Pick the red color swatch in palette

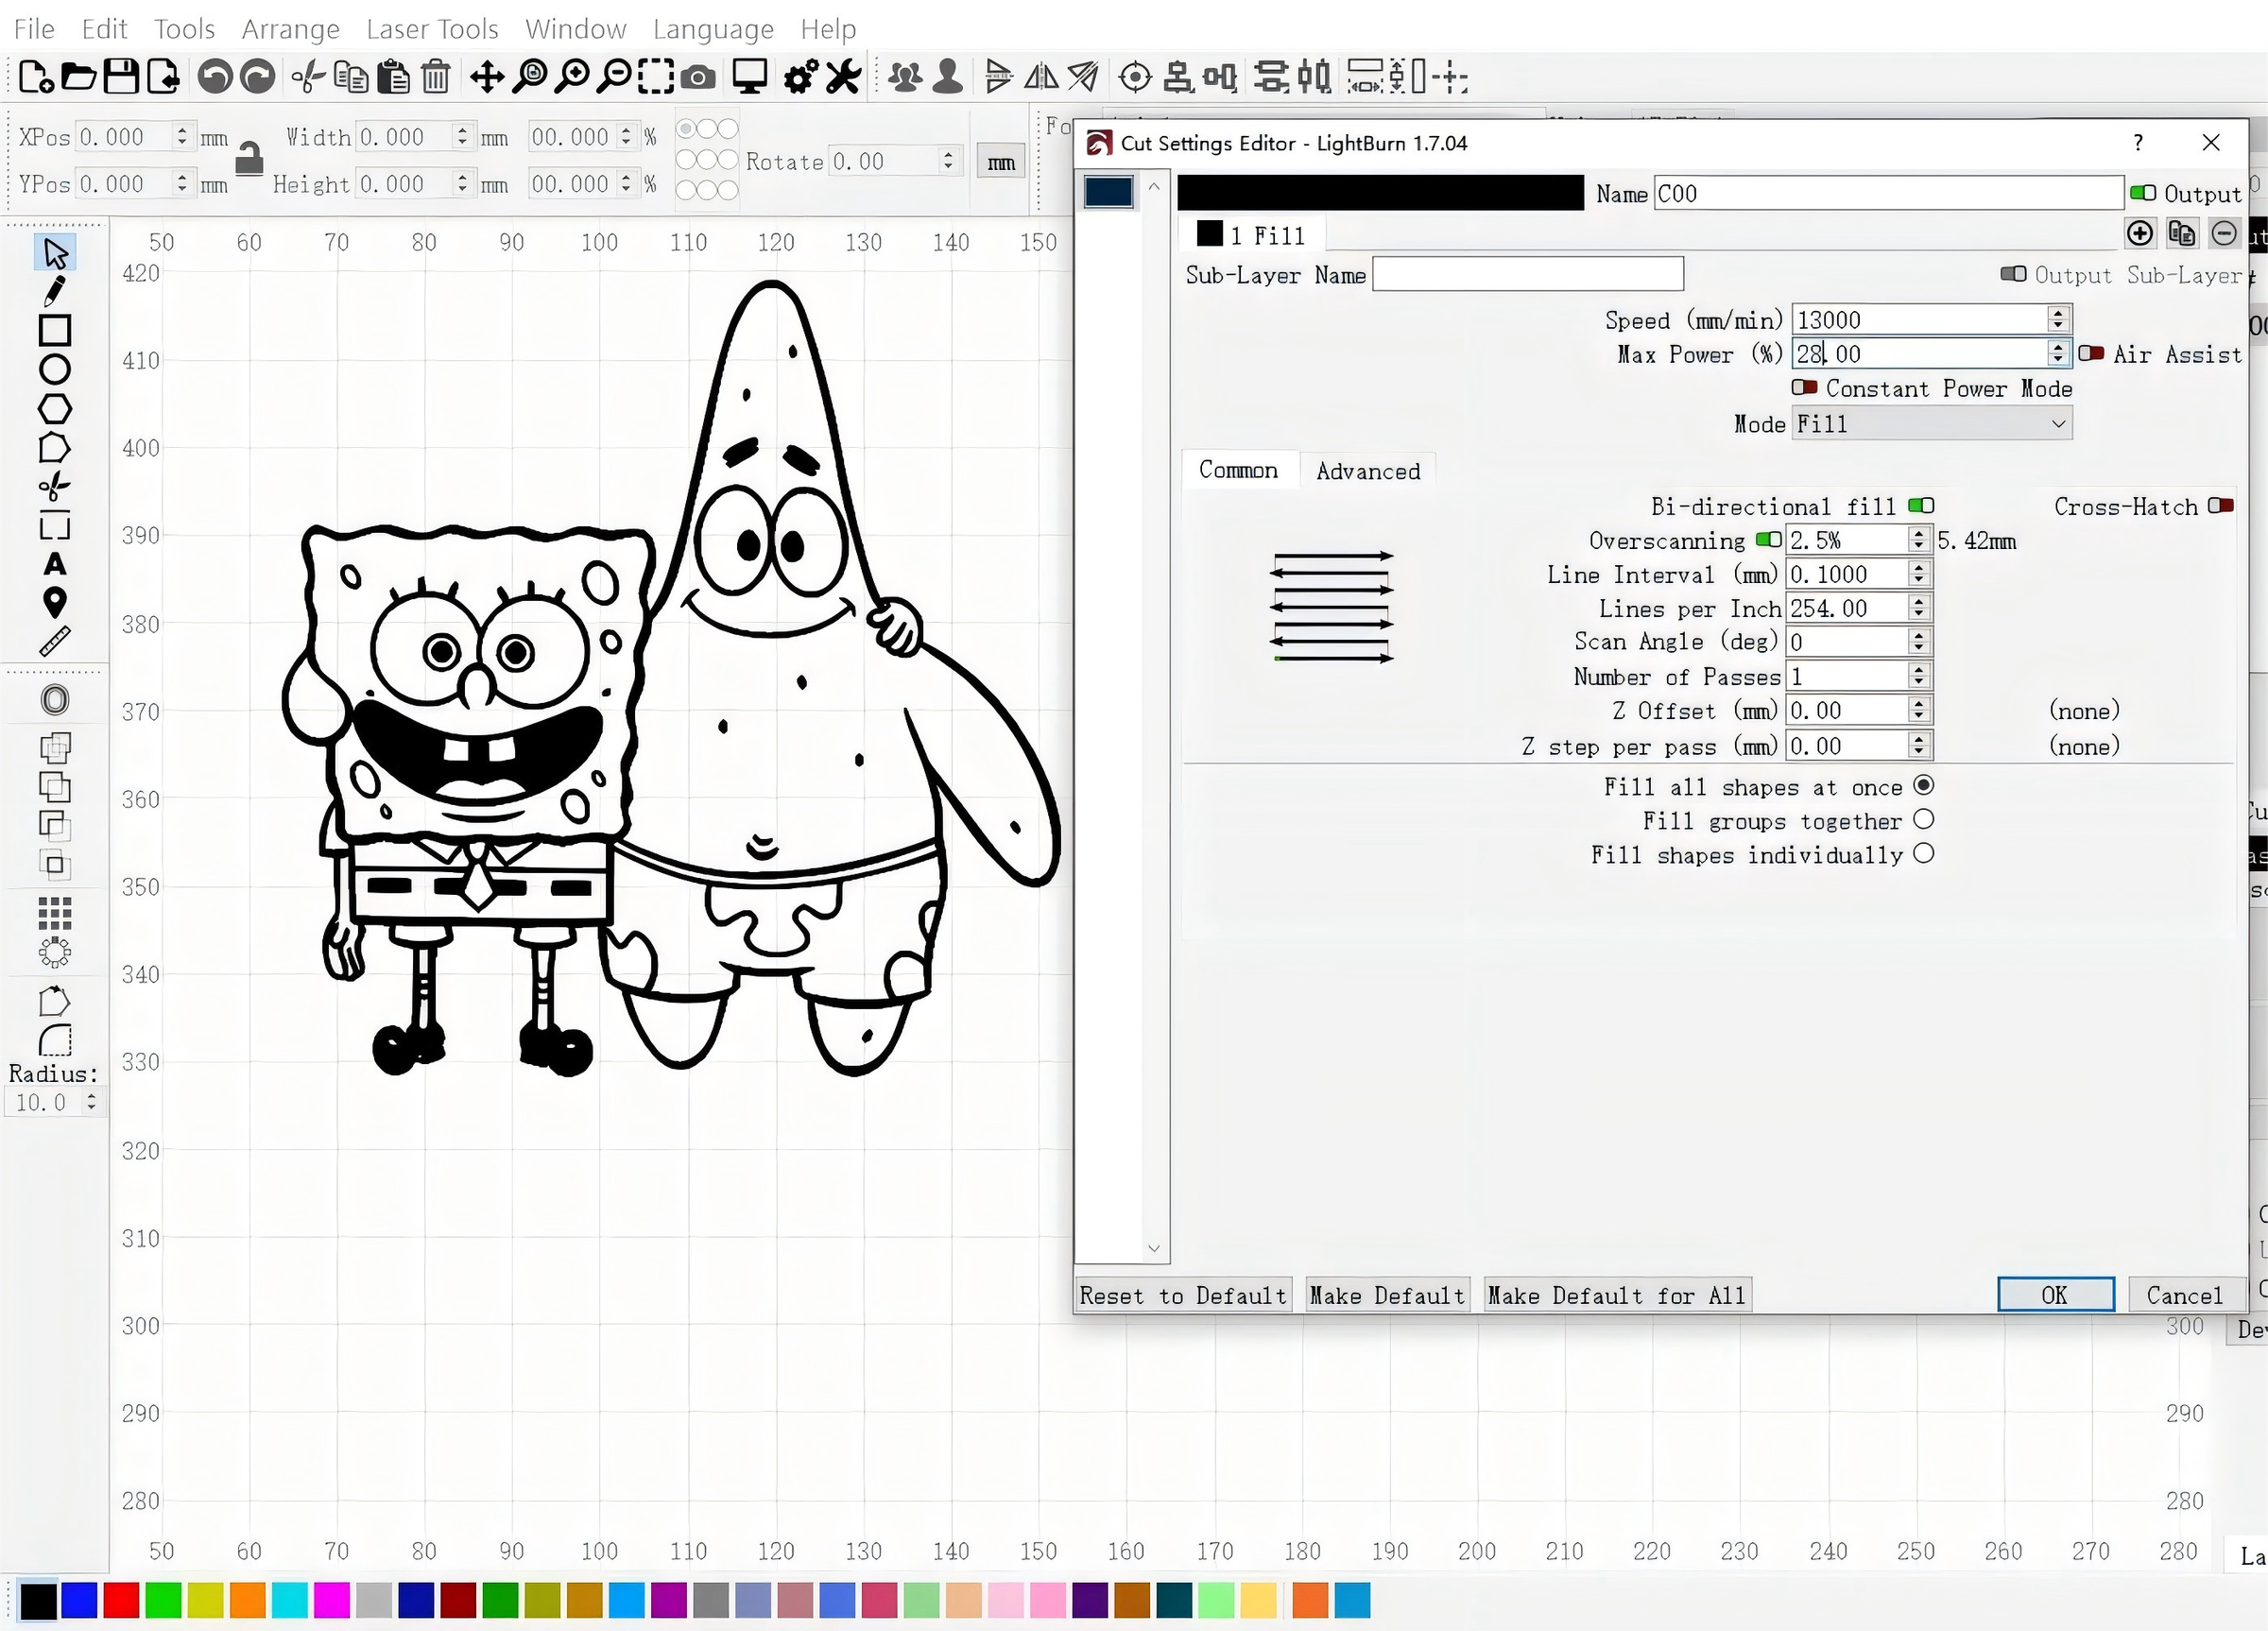(x=121, y=1600)
